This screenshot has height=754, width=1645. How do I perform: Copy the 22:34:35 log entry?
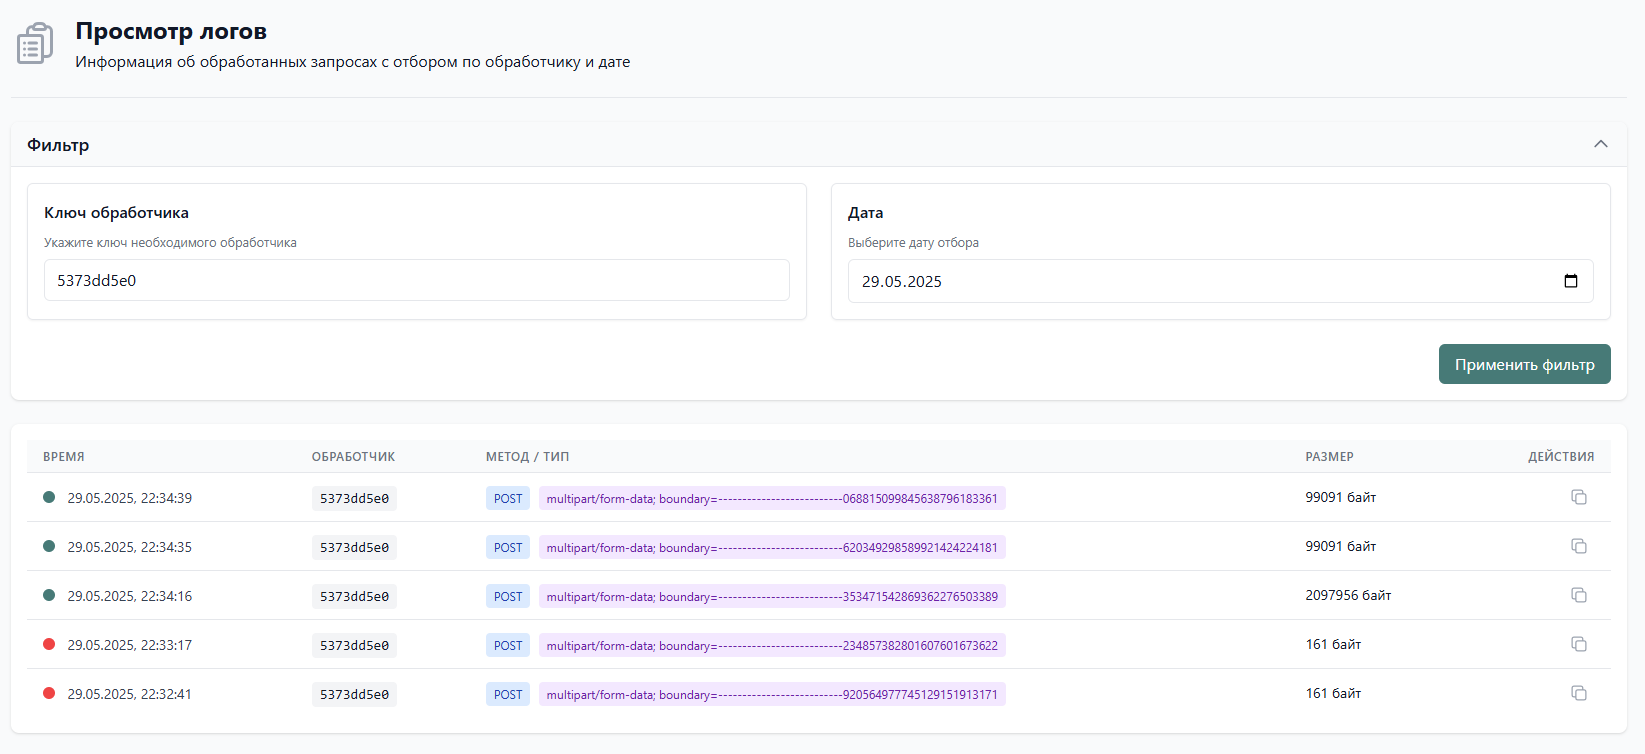point(1579,546)
